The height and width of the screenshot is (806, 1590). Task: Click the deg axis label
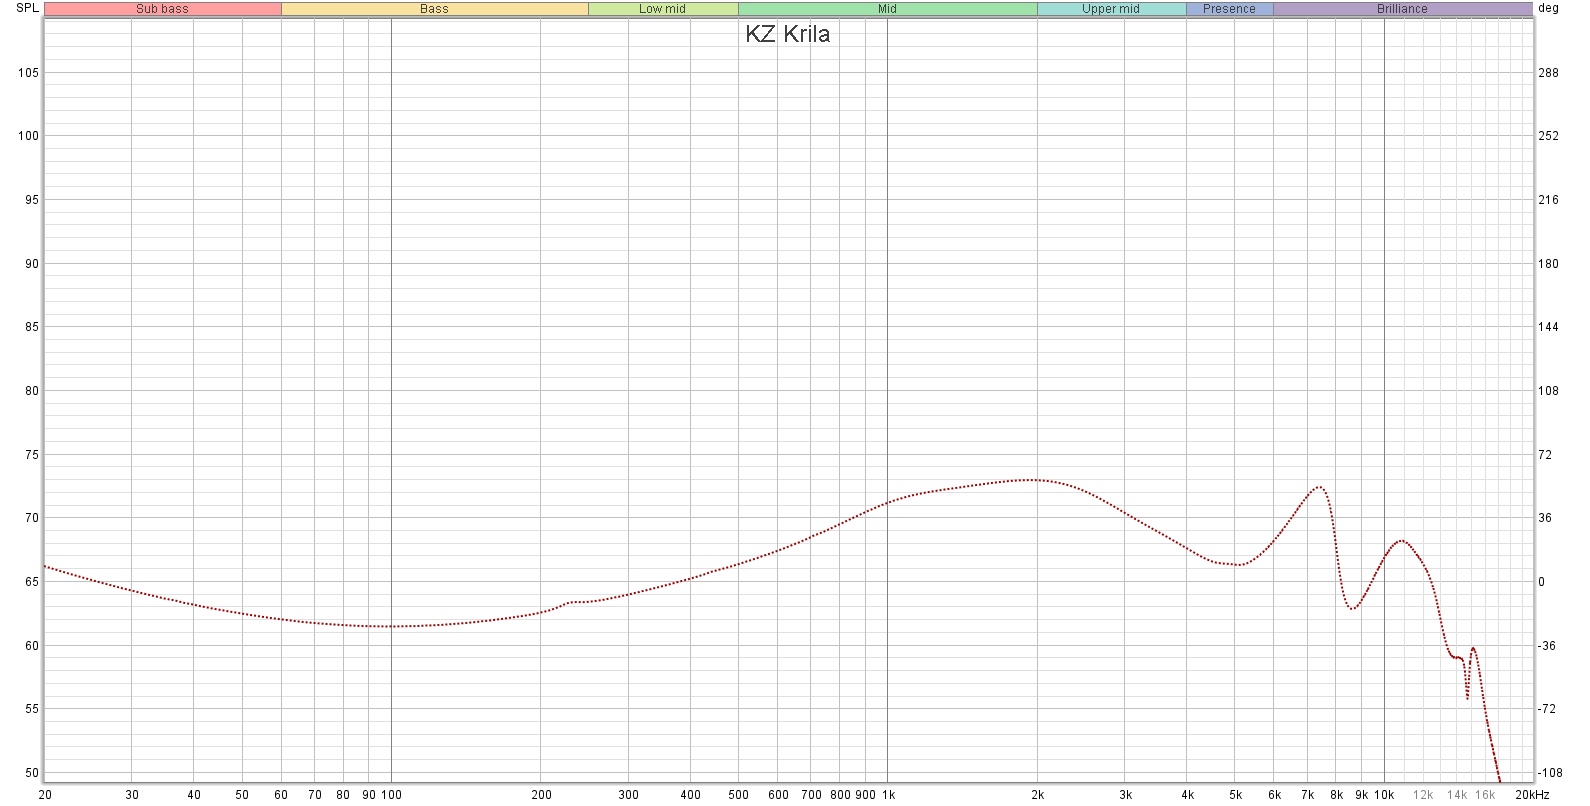pos(1548,8)
